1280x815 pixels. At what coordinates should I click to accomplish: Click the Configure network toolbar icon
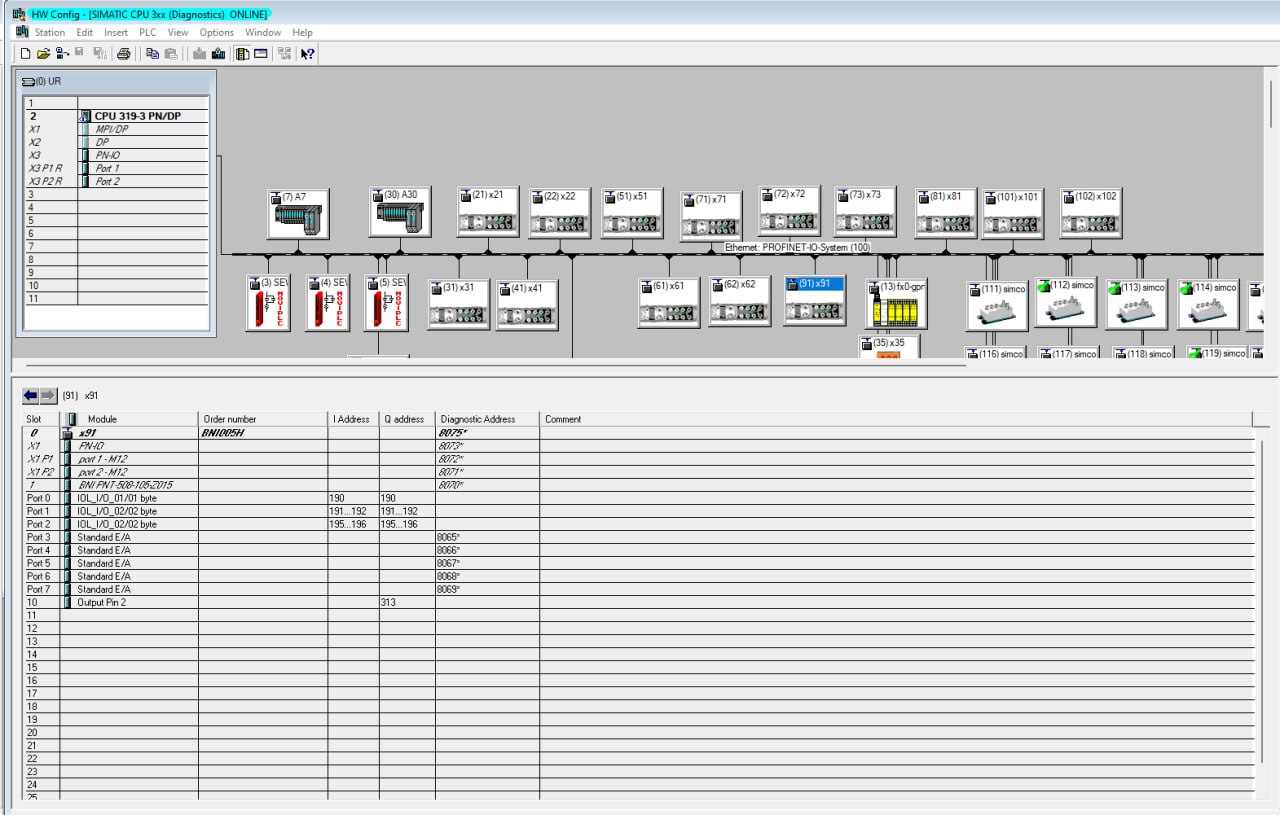pyautogui.click(x=284, y=53)
